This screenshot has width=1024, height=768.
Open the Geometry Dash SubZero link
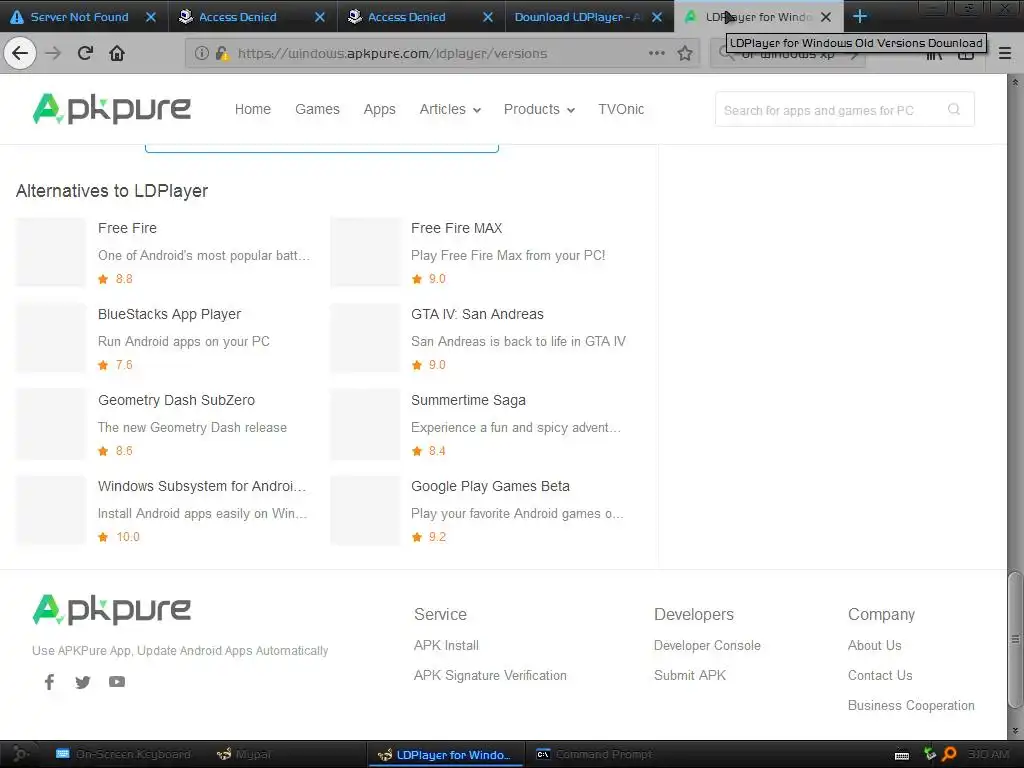pos(176,400)
